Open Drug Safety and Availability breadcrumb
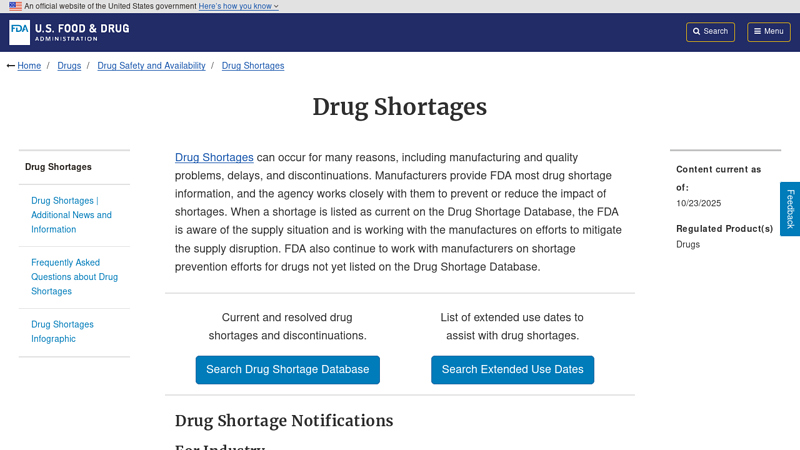Screen dimensions: 800x450 (151, 66)
